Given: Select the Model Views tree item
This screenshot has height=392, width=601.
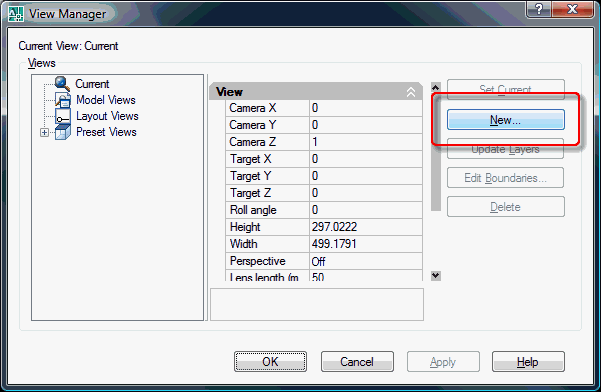Looking at the screenshot, I should coord(106,100).
